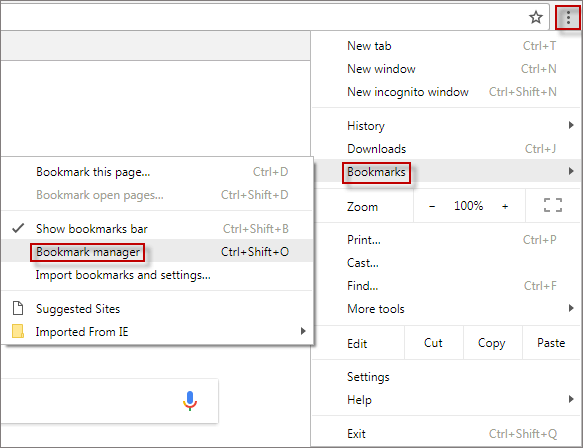Click the Paste button in Edit row

coord(551,343)
